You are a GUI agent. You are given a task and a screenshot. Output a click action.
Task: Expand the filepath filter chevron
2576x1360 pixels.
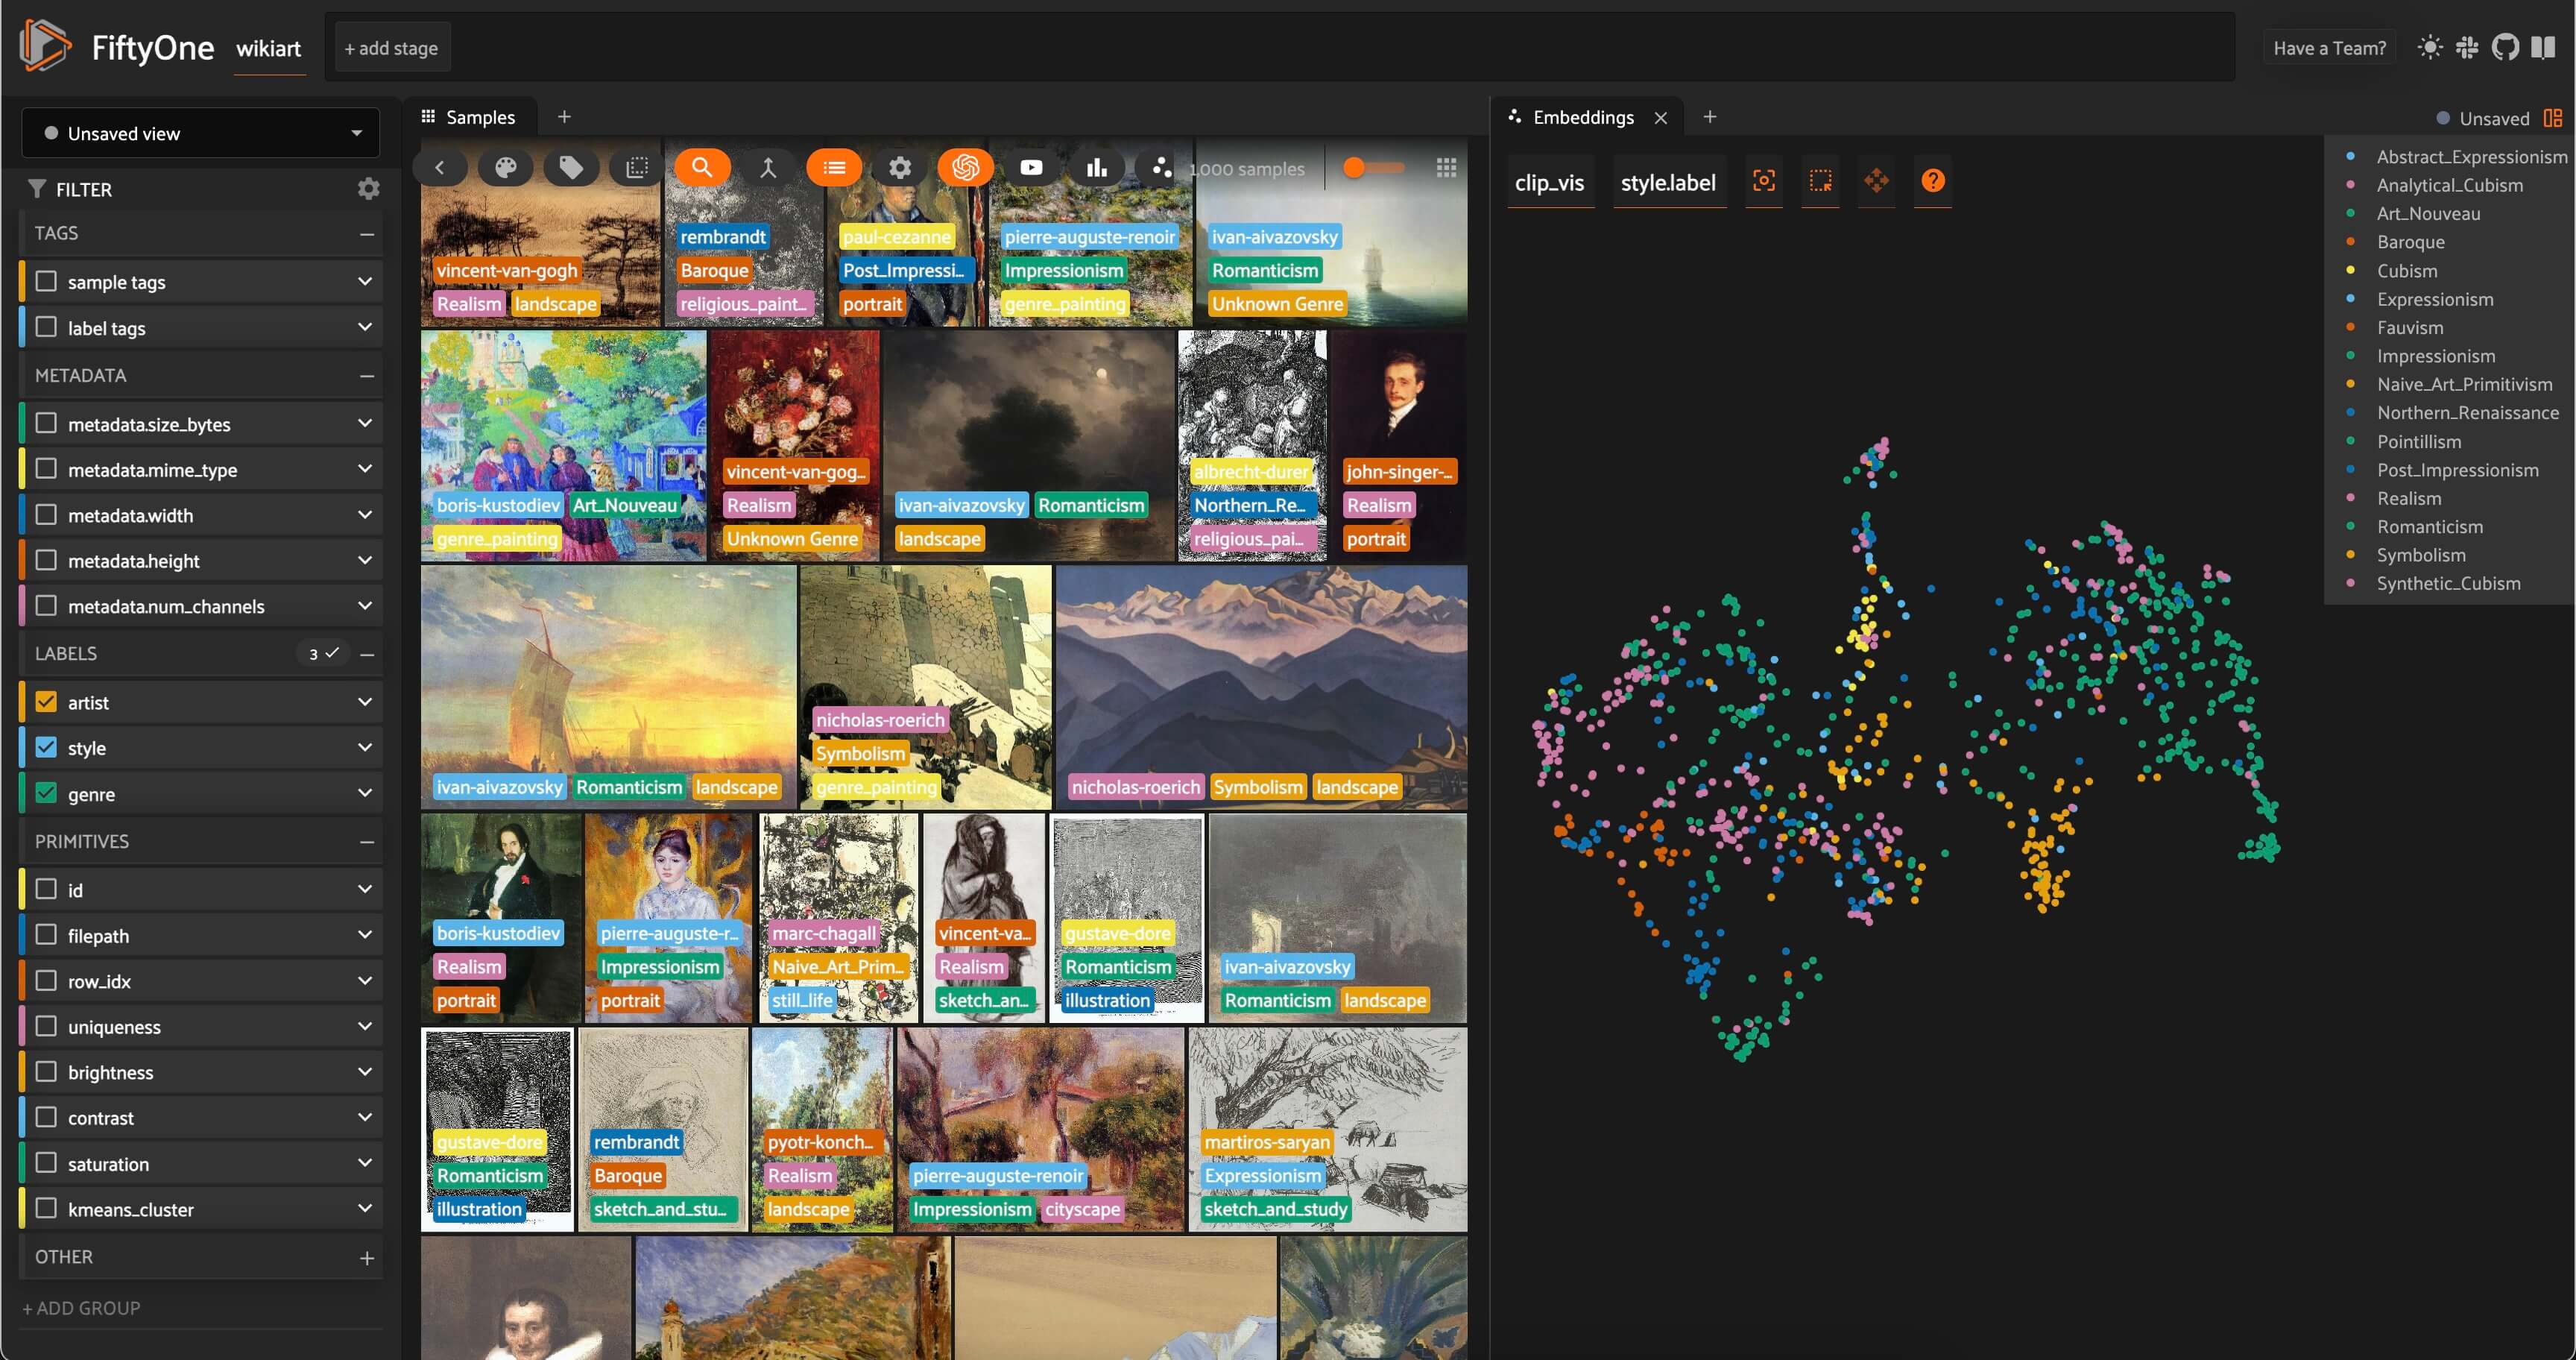click(x=365, y=935)
